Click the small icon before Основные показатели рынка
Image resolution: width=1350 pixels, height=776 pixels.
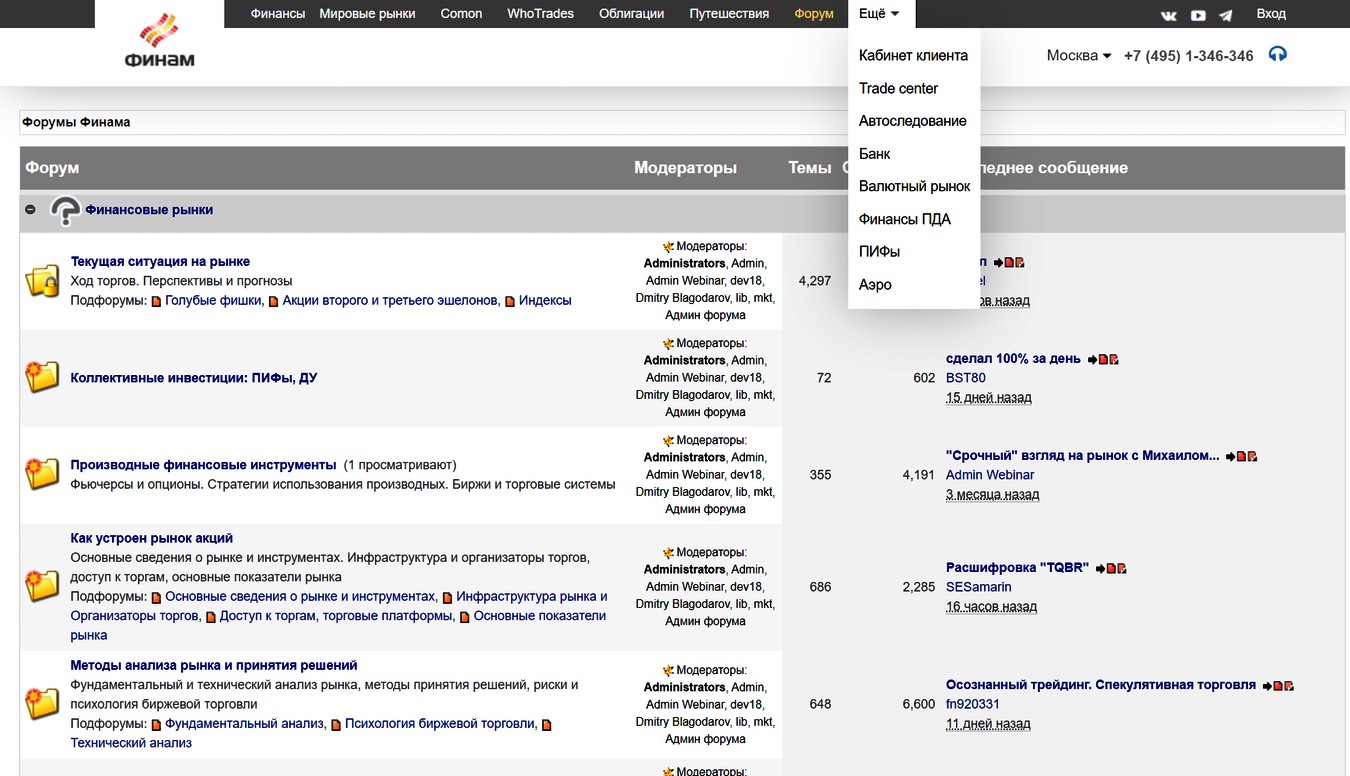(465, 617)
